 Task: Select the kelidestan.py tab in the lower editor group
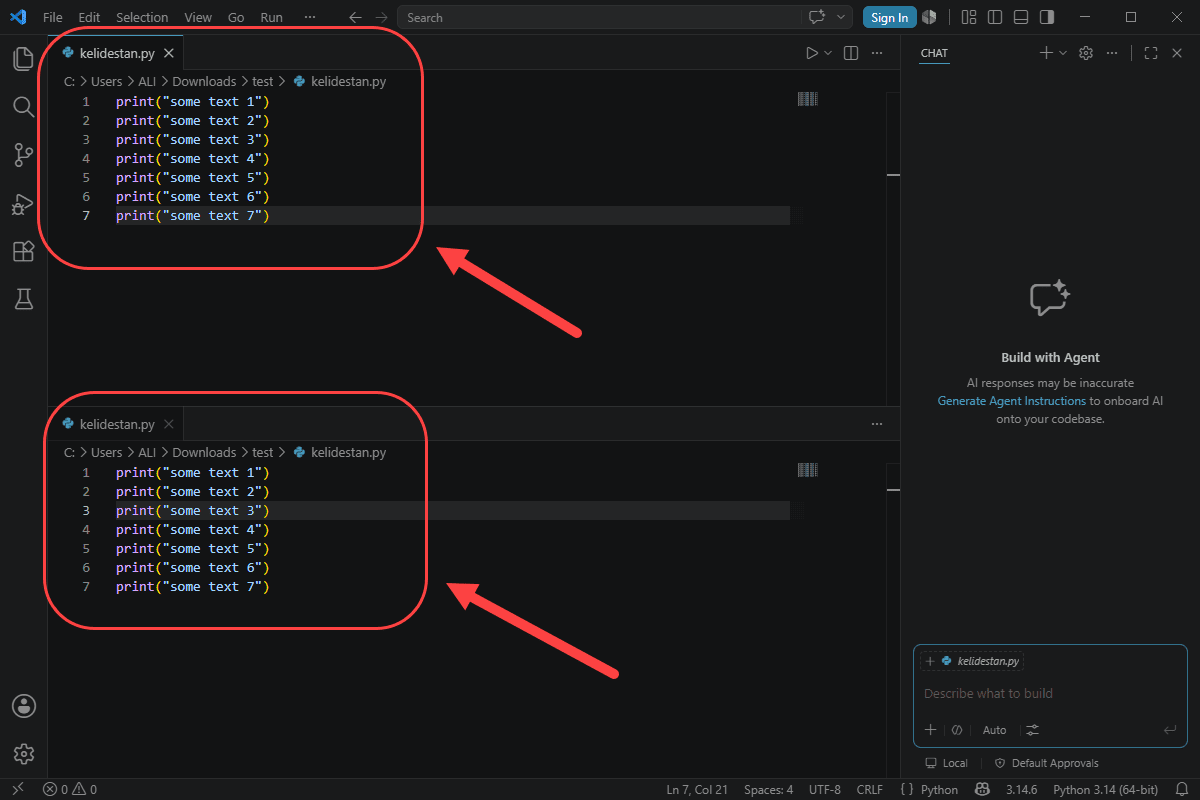[x=116, y=424]
